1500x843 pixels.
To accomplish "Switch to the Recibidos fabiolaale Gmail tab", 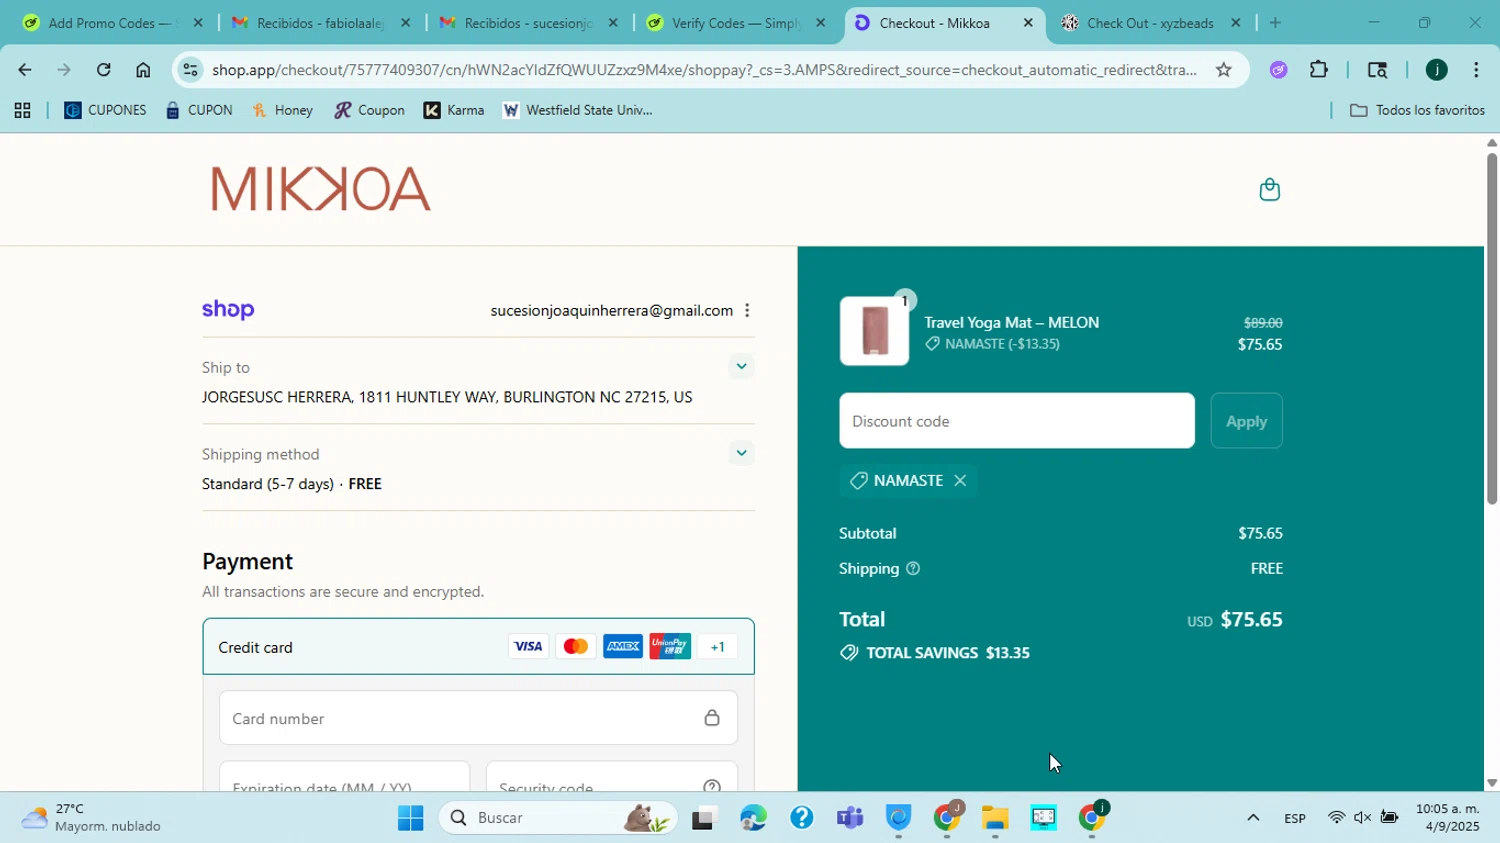I will pyautogui.click(x=318, y=23).
